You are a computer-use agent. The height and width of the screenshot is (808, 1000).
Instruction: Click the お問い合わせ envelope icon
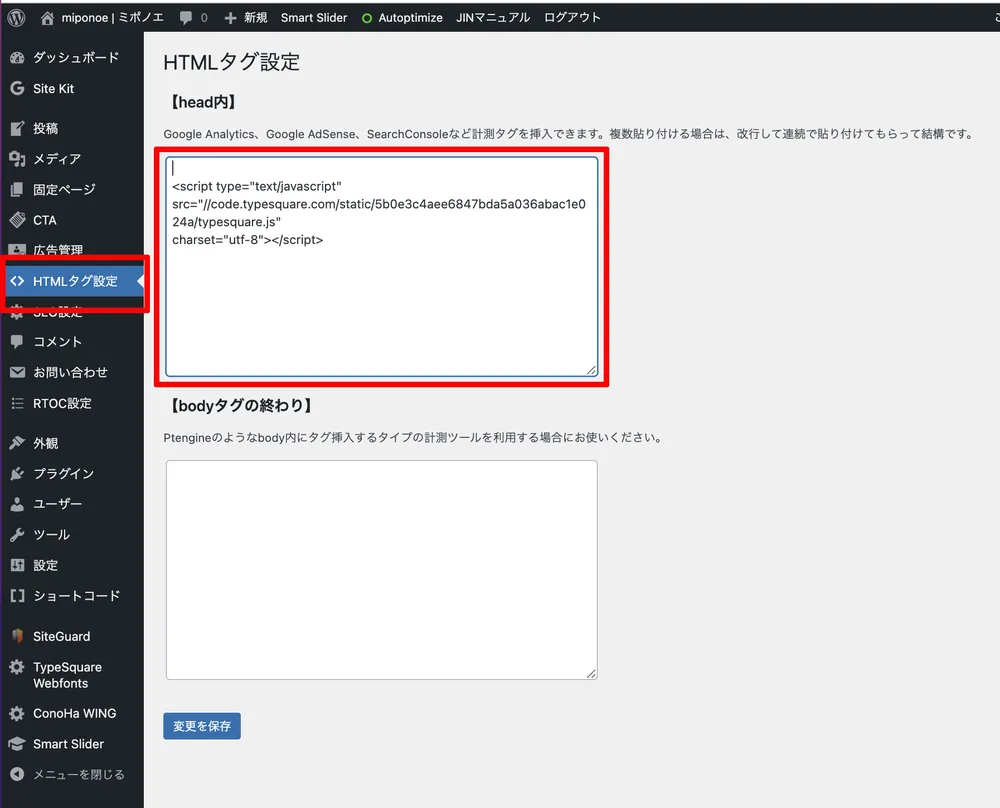point(17,372)
